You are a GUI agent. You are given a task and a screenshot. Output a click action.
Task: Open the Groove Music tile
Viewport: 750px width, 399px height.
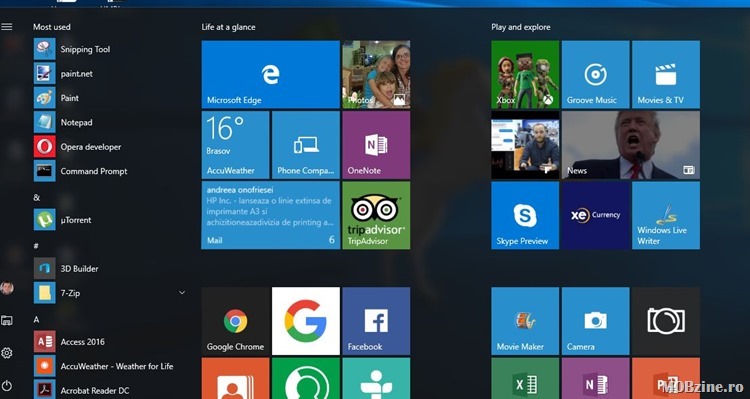596,74
